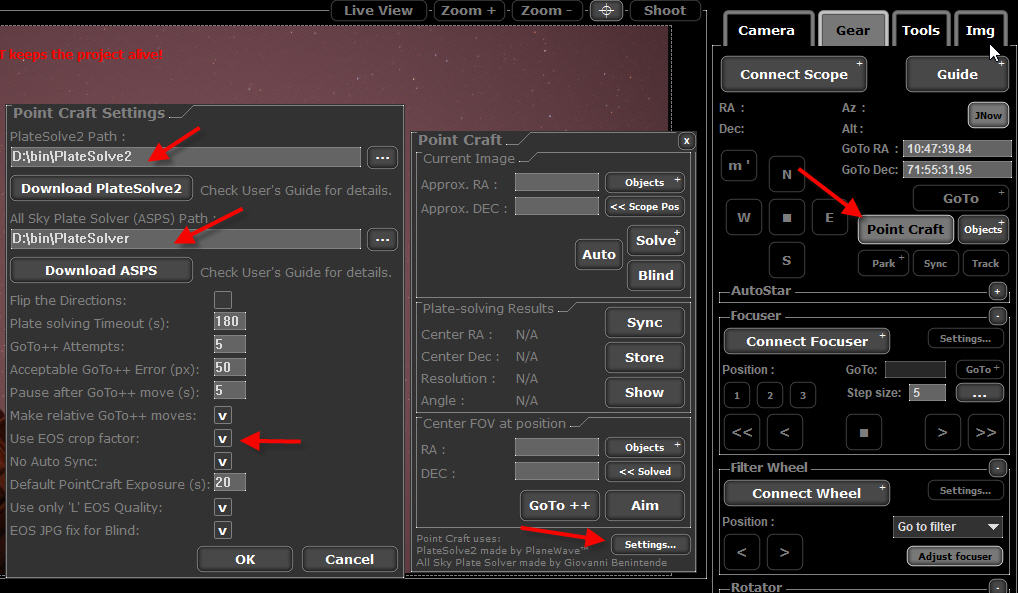Image resolution: width=1018 pixels, height=593 pixels.
Task: Toggle Use EOS crop factor checkbox
Action: coord(223,438)
